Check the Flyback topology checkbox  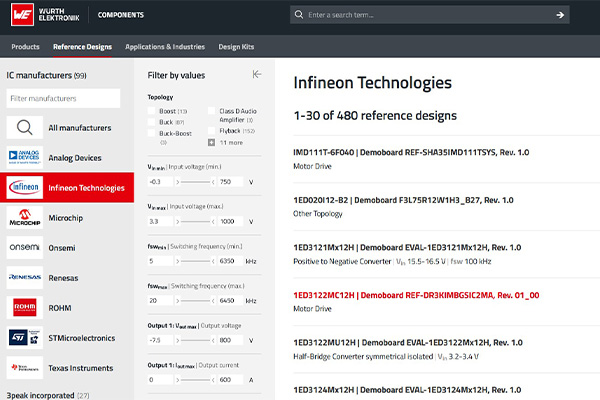(212, 131)
